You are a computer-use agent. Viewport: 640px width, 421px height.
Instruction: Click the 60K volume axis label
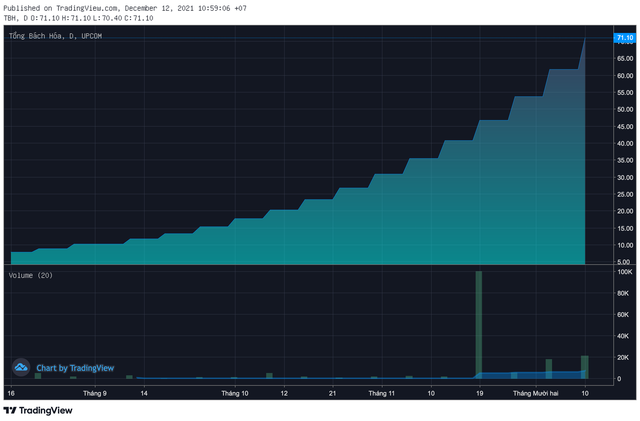[x=623, y=314]
